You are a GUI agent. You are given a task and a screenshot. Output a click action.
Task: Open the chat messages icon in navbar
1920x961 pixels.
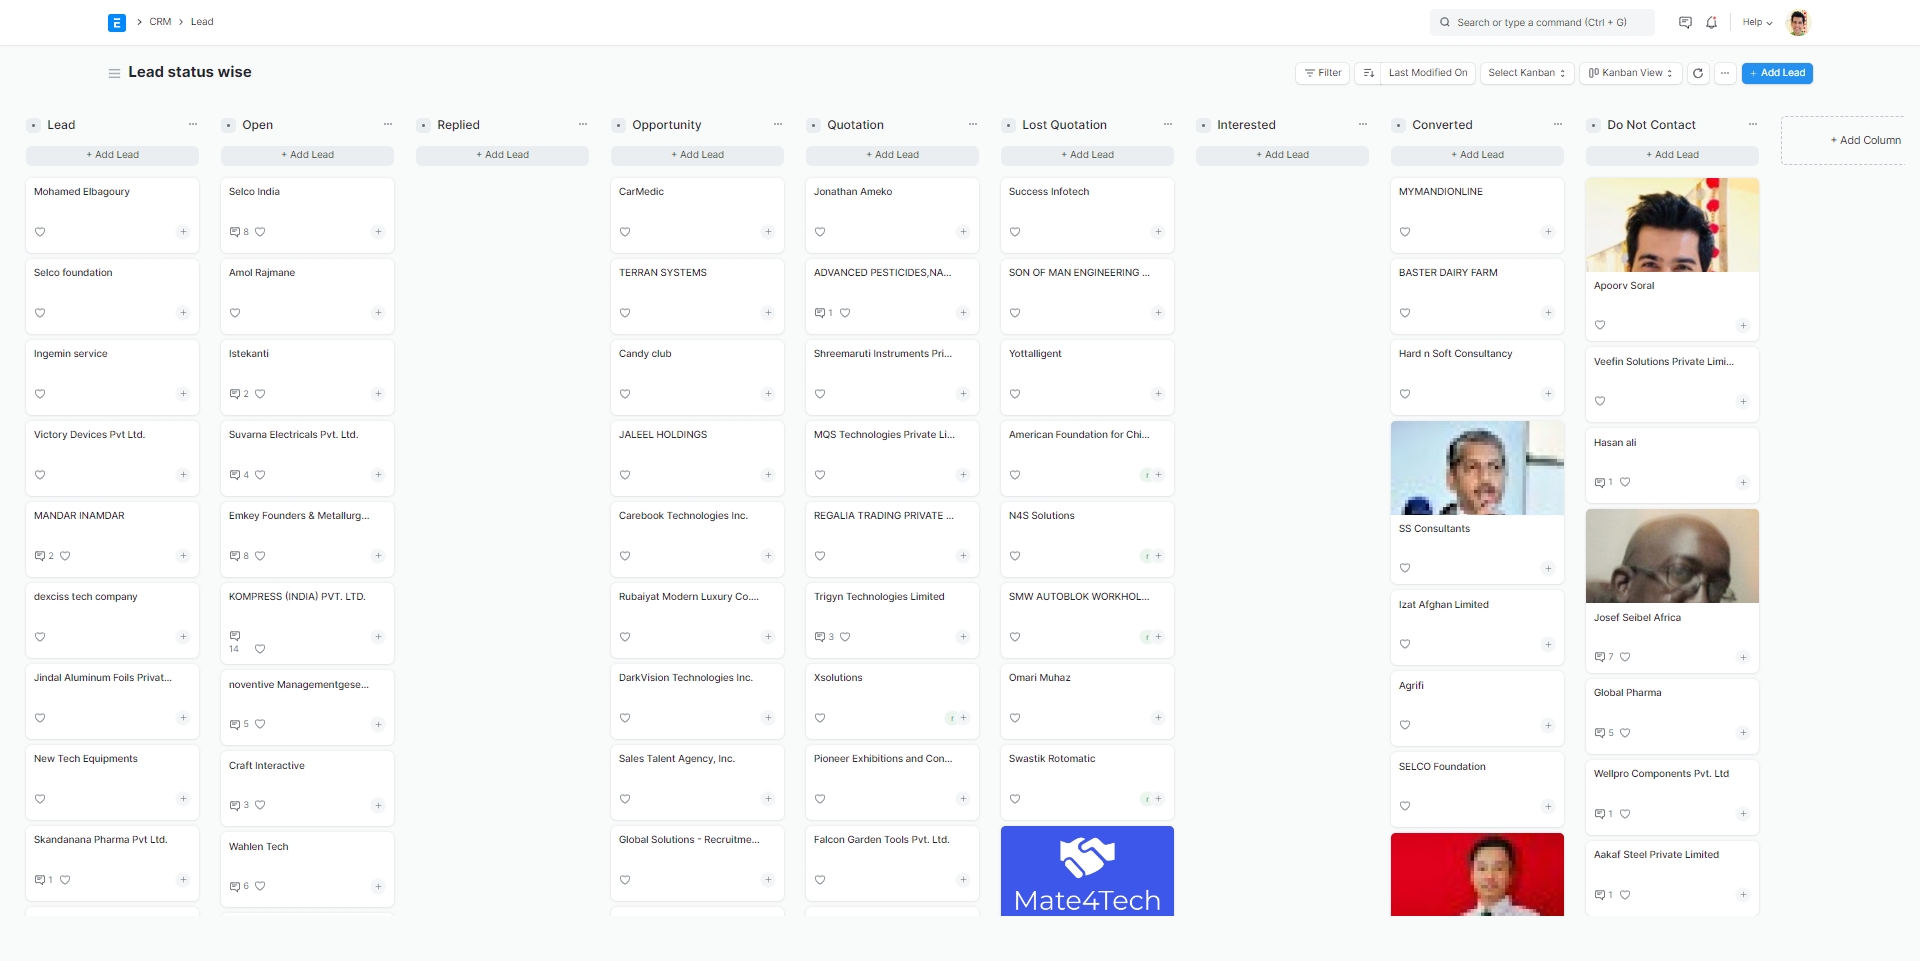[1685, 22]
